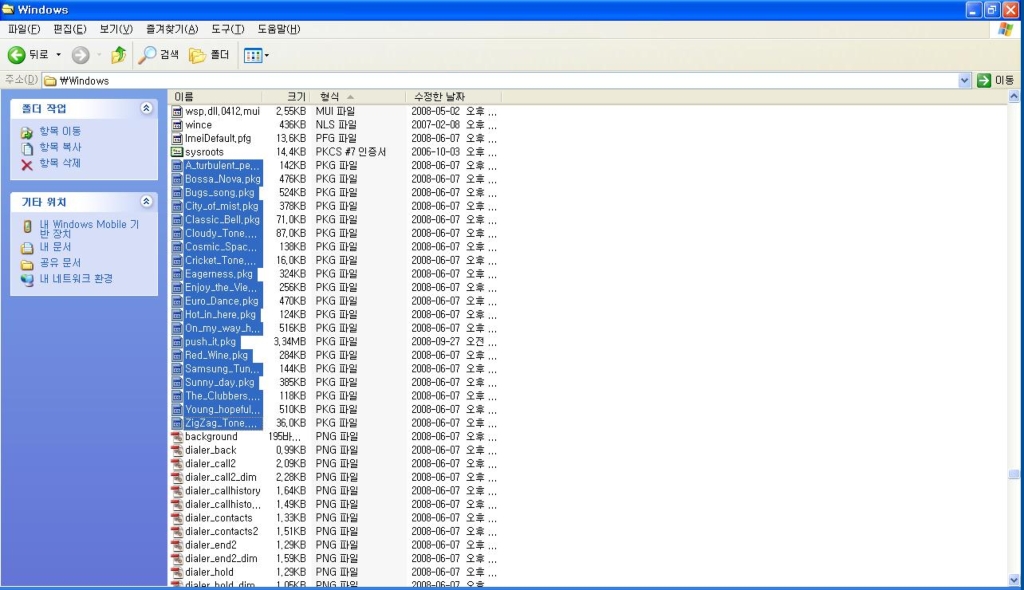
Task: Click the 'PKCS #7 인증서' type cell
Action: [351, 152]
